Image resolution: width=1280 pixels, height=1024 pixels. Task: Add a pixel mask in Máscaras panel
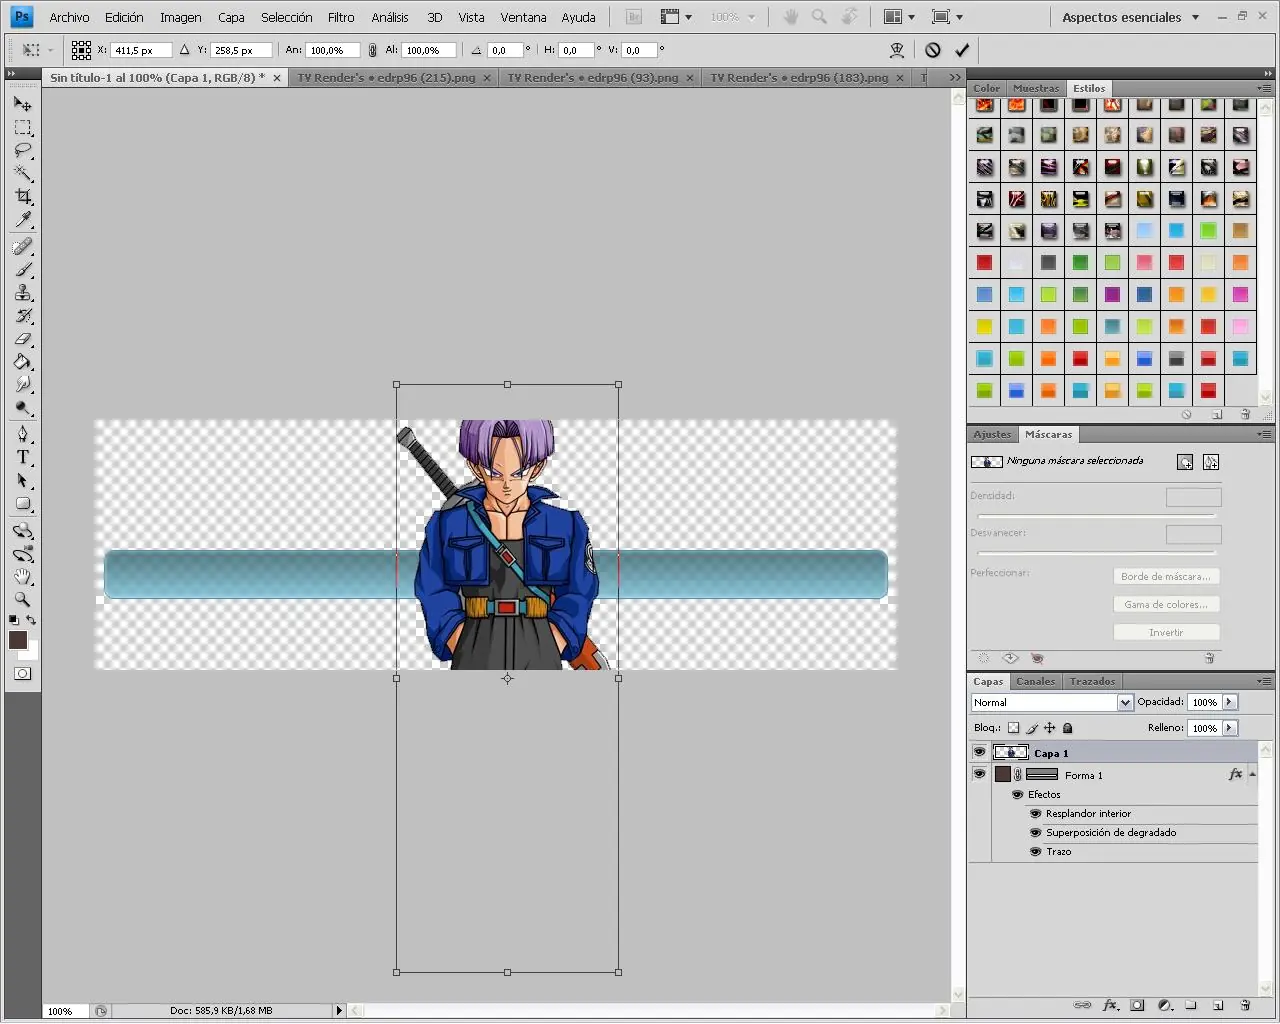(x=1185, y=462)
